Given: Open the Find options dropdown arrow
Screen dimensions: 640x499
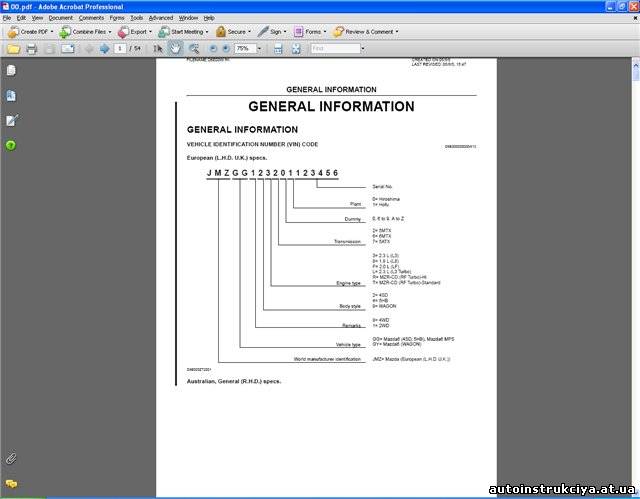Looking at the screenshot, I should tap(363, 49).
